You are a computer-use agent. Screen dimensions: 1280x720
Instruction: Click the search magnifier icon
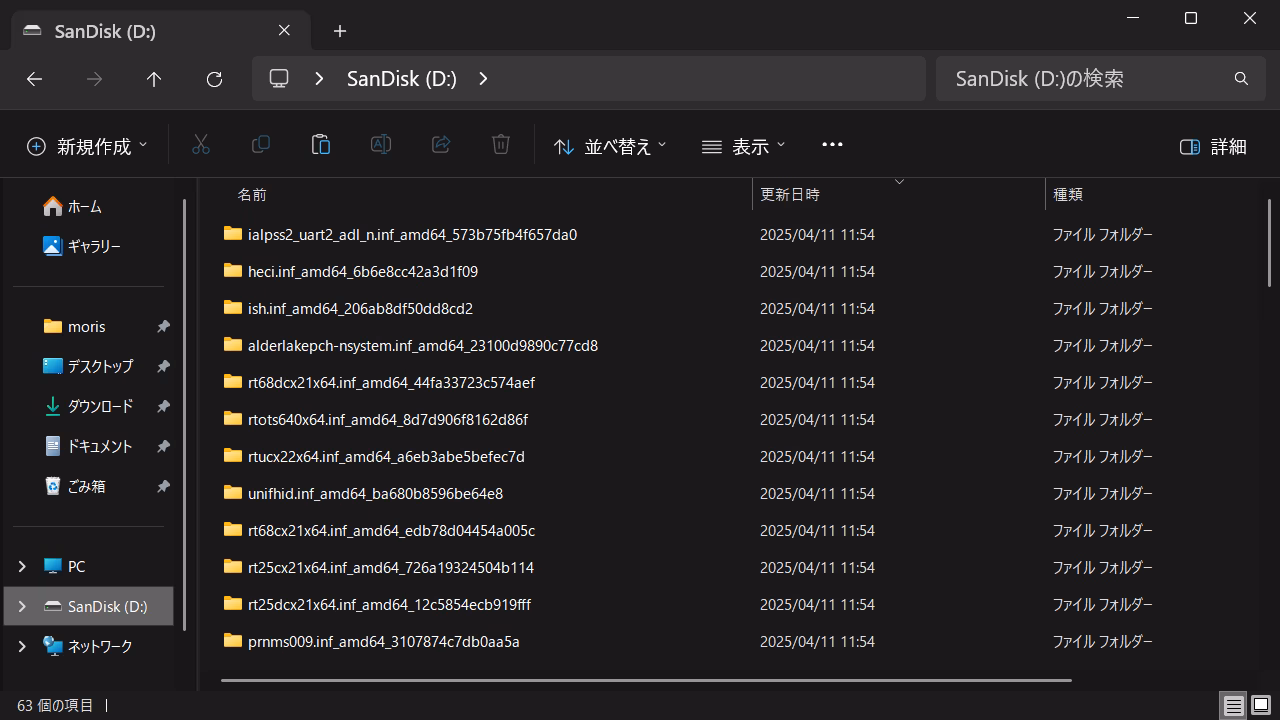(x=1241, y=79)
